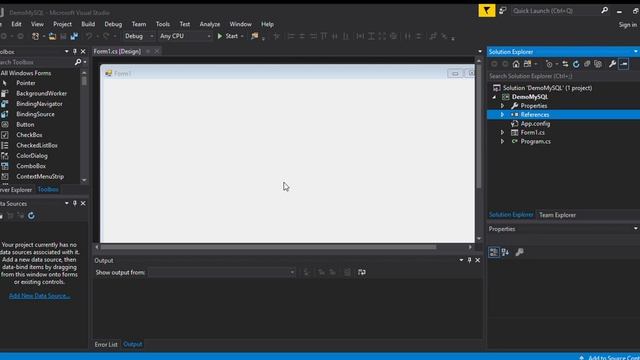
Task: Select Alphabetical sort in Properties panel
Action: (x=505, y=252)
